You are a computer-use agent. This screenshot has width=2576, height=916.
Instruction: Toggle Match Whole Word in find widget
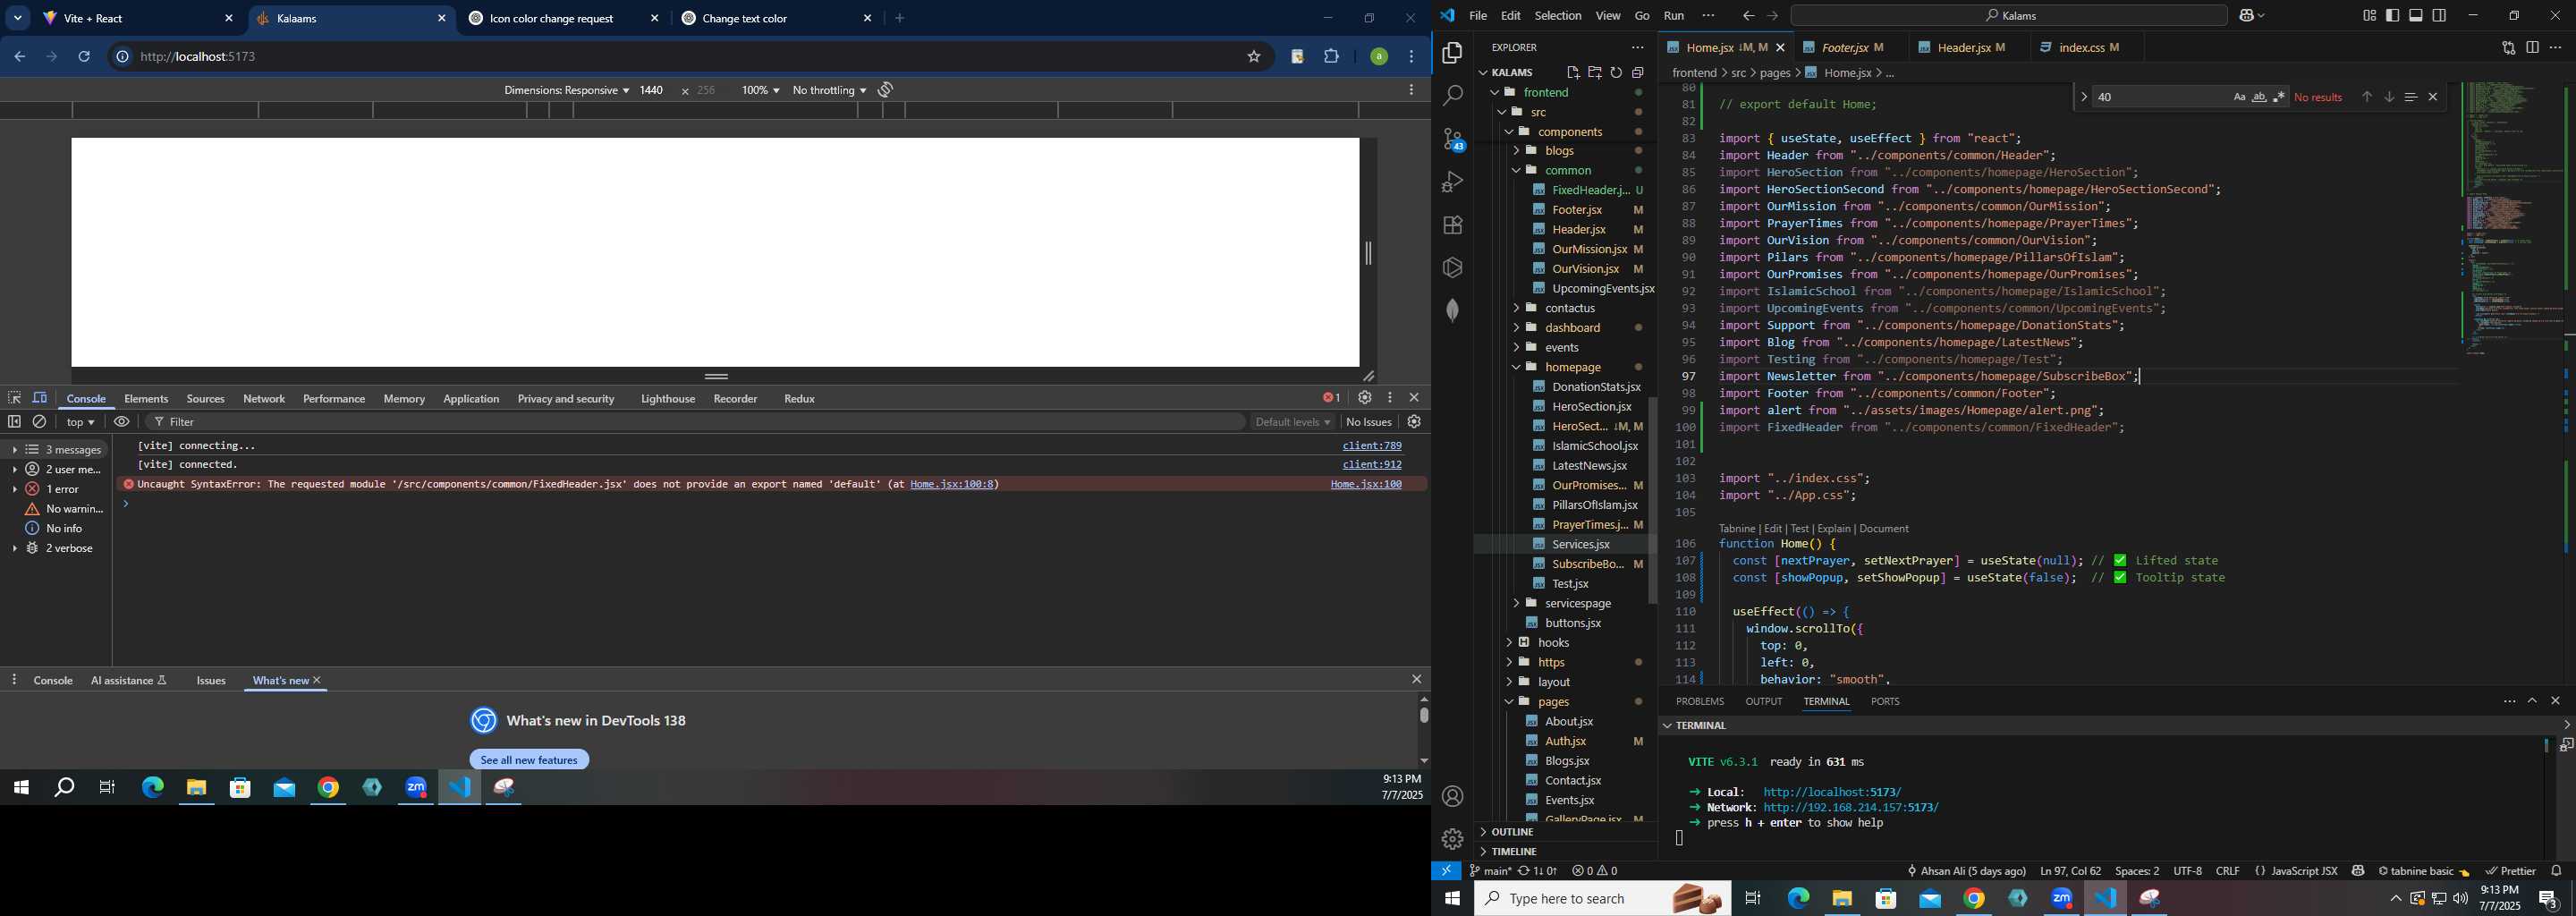pyautogui.click(x=2259, y=97)
